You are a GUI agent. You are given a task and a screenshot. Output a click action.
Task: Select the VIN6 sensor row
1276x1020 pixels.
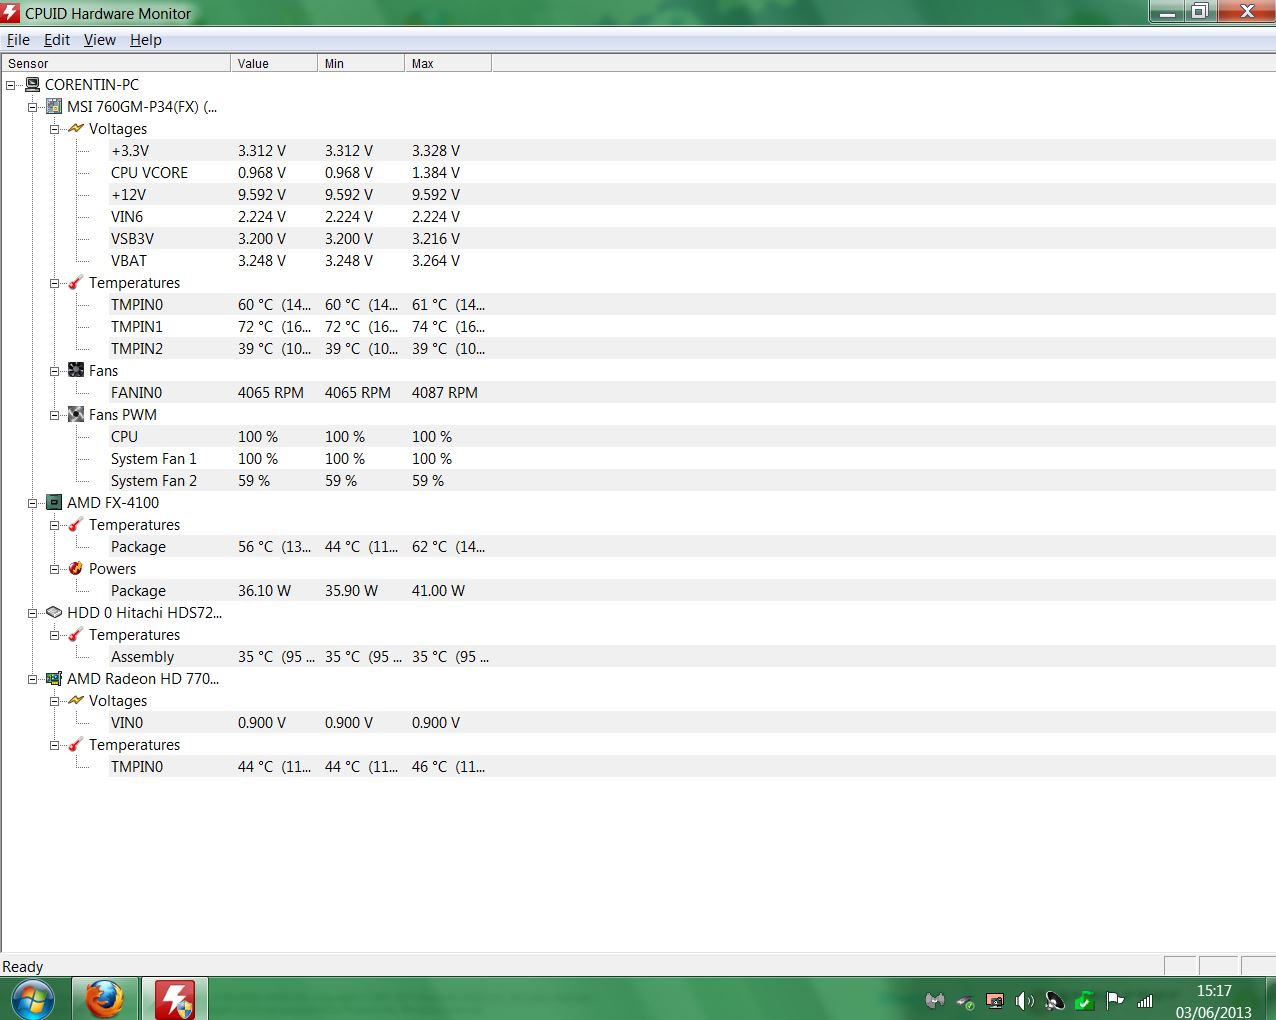[692, 217]
